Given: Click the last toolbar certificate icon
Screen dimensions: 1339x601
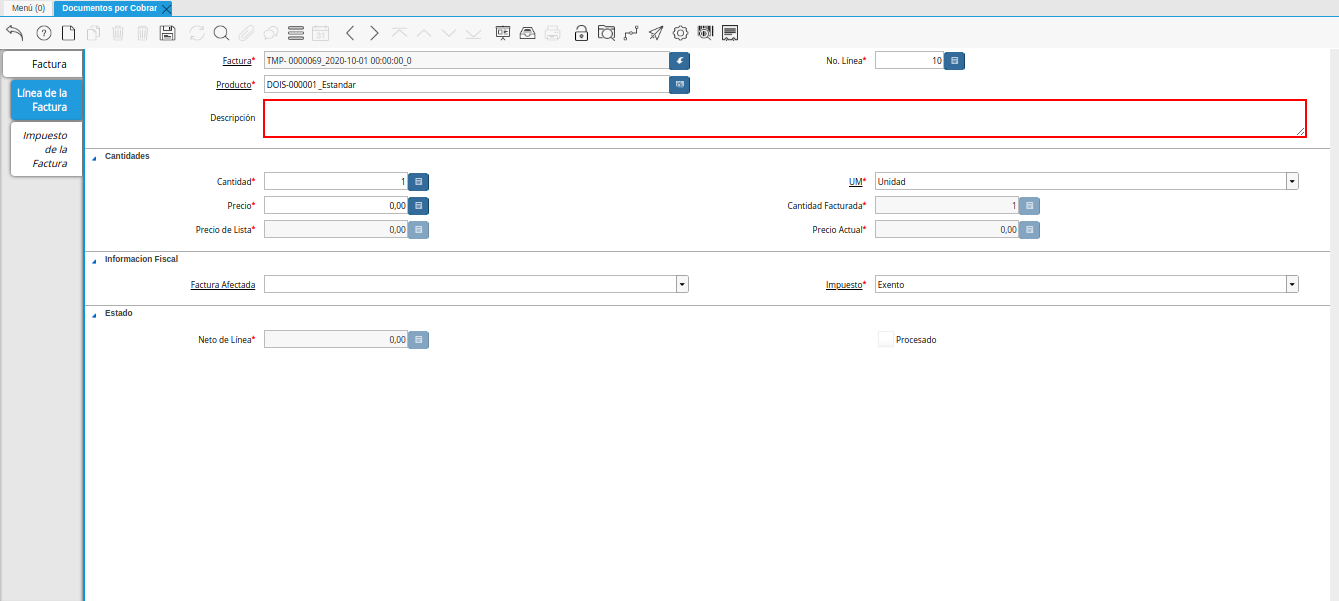Looking at the screenshot, I should pos(730,33).
